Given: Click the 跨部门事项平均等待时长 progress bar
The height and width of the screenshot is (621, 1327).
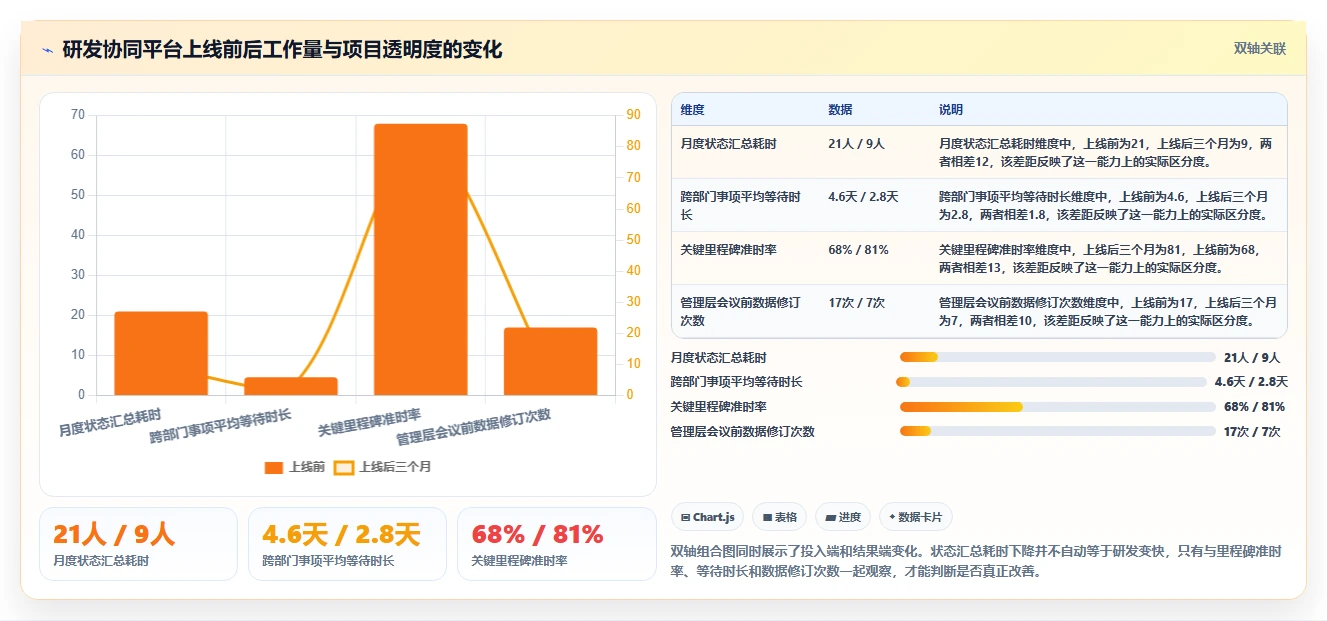Looking at the screenshot, I should pyautogui.click(x=1051, y=382).
